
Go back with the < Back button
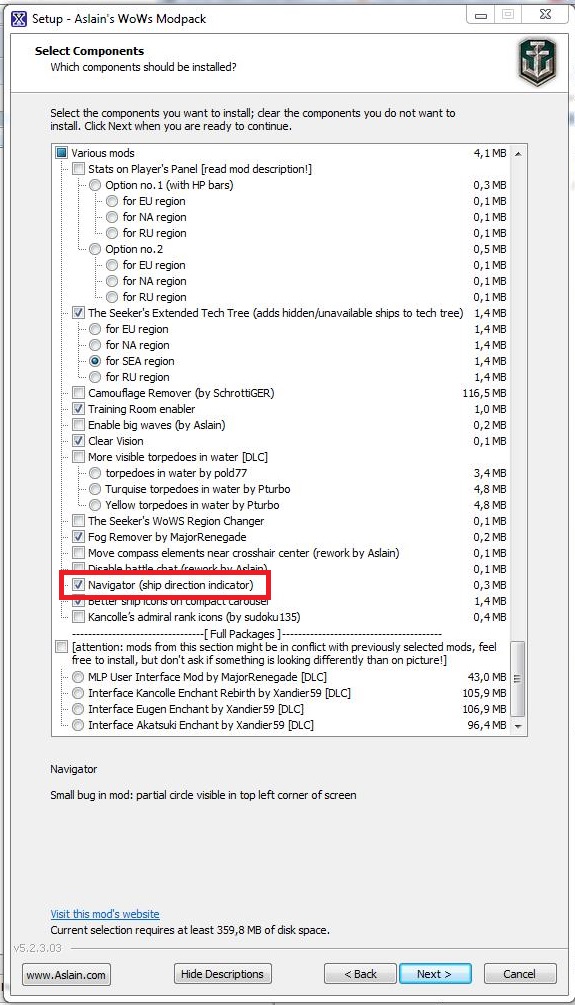click(360, 974)
